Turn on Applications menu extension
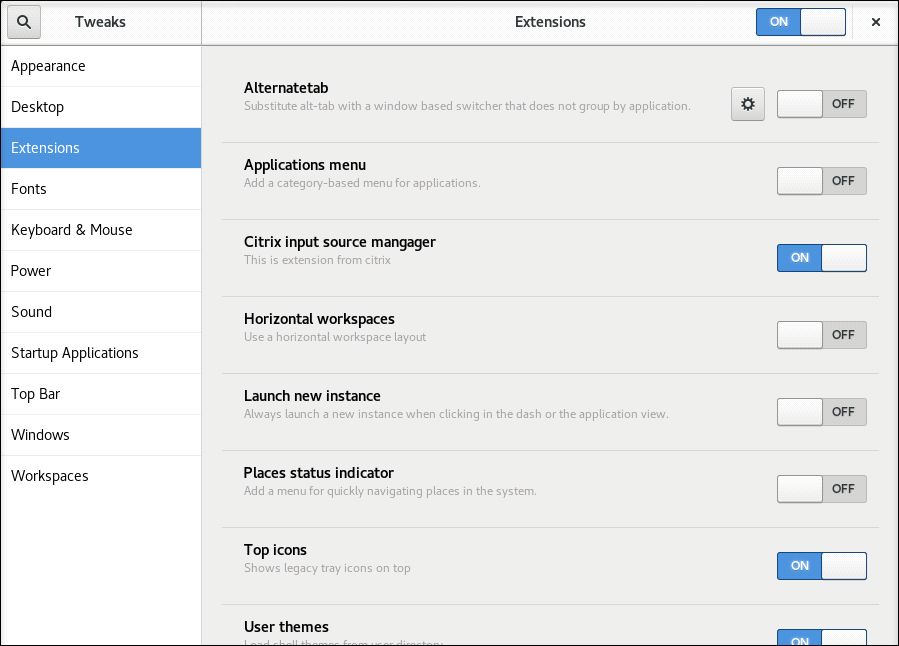 point(821,181)
